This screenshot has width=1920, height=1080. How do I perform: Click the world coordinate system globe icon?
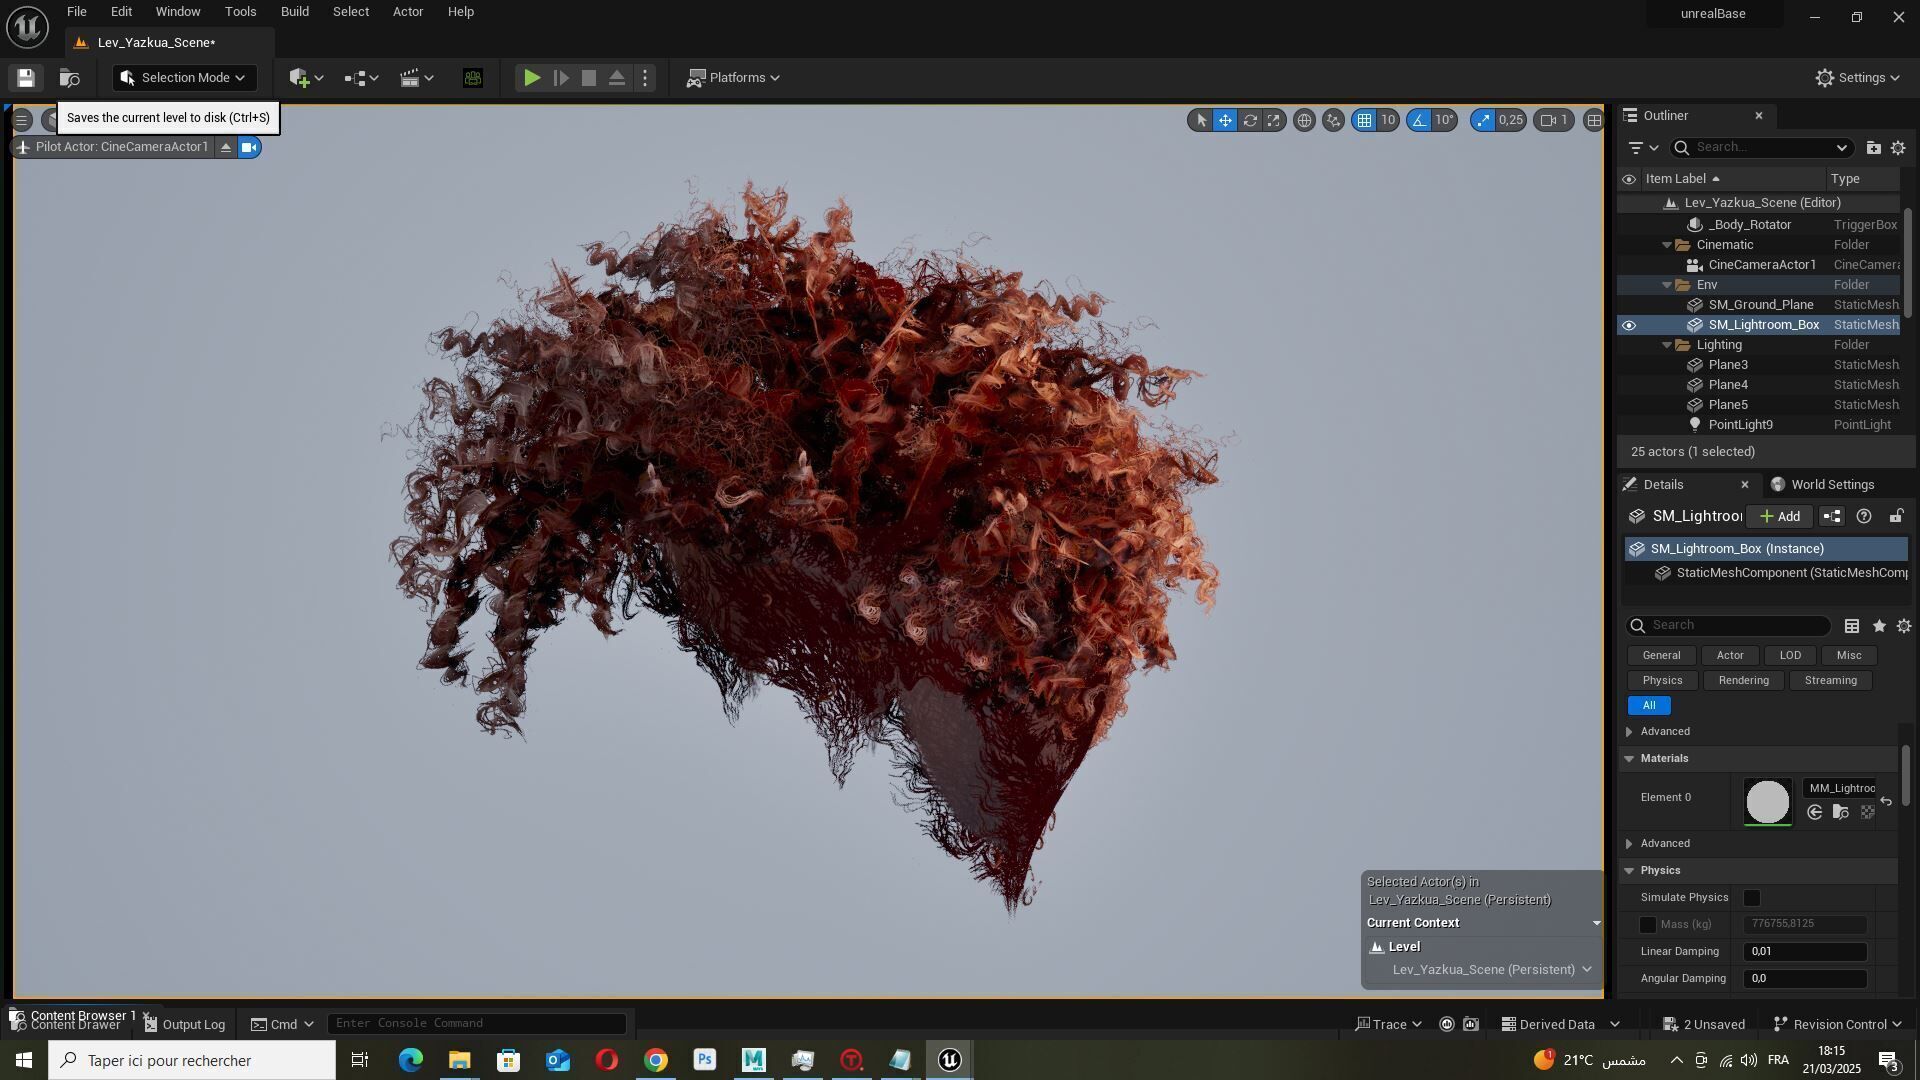(1304, 120)
